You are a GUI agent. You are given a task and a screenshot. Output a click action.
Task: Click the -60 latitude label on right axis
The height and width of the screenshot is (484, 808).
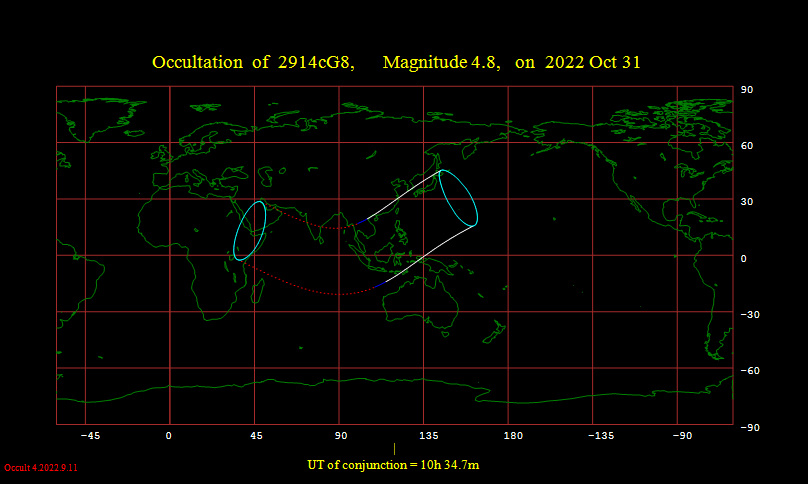pyautogui.click(x=747, y=371)
